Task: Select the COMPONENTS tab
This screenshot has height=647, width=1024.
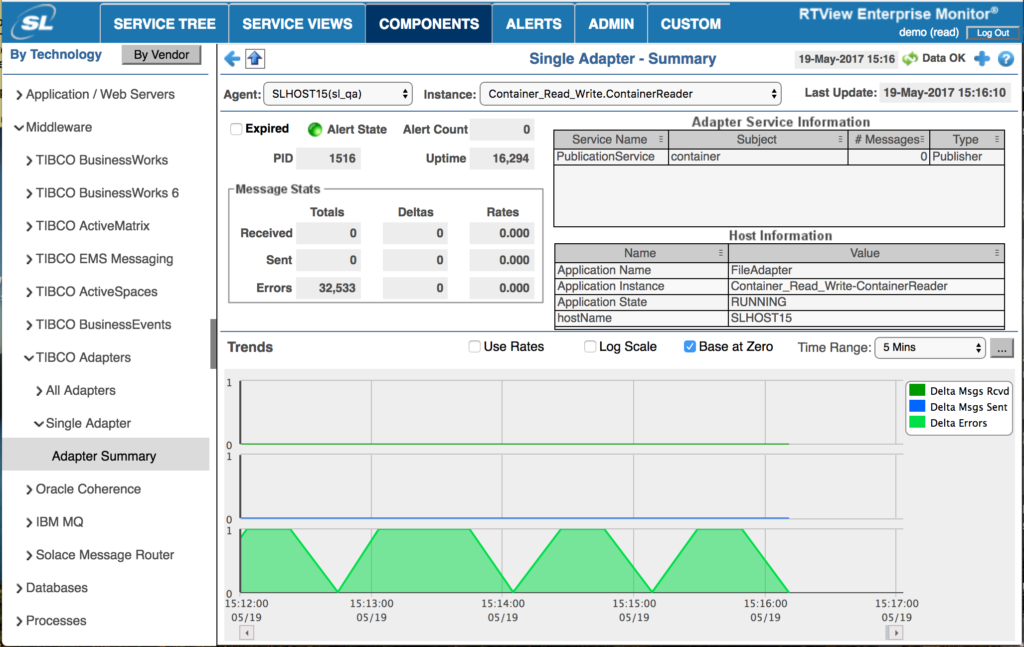Action: pos(429,24)
